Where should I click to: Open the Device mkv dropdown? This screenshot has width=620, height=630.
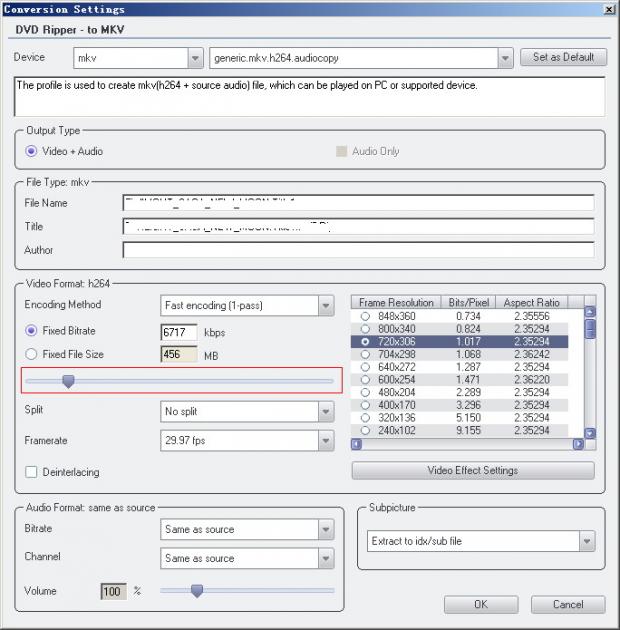tap(195, 58)
